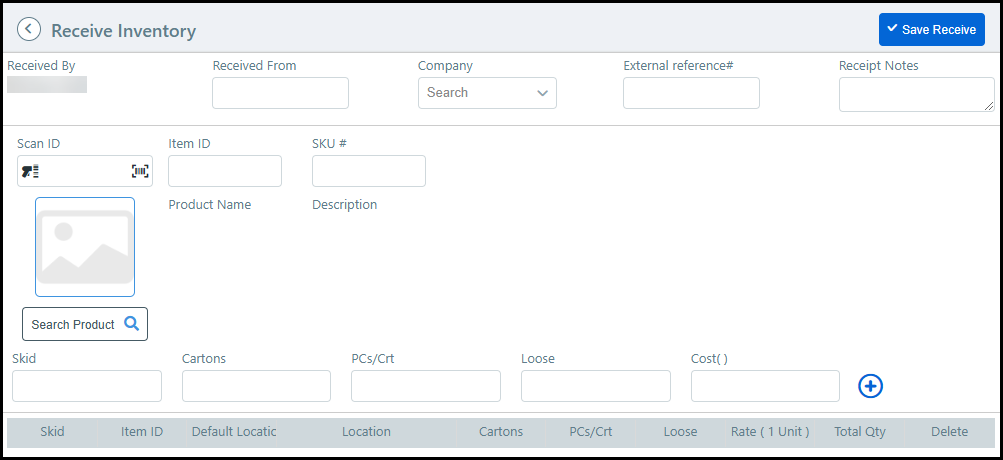
Task: Click the Loose quantity field
Action: [596, 386]
